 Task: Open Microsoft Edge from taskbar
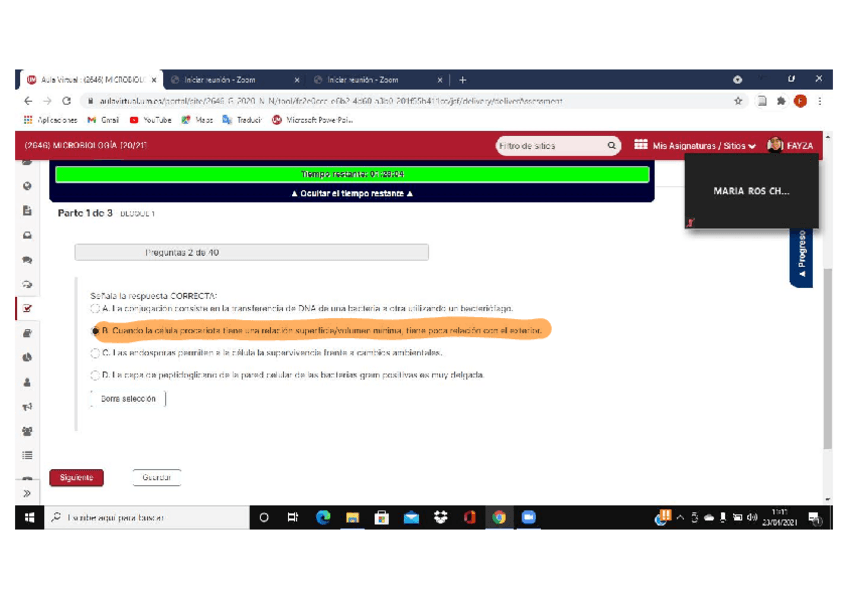pyautogui.click(x=323, y=517)
